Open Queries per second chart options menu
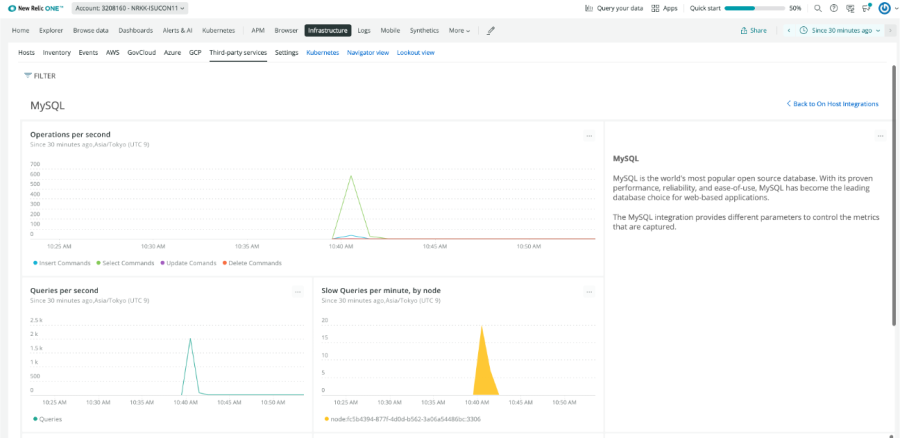The width and height of the screenshot is (900, 438). click(x=298, y=292)
